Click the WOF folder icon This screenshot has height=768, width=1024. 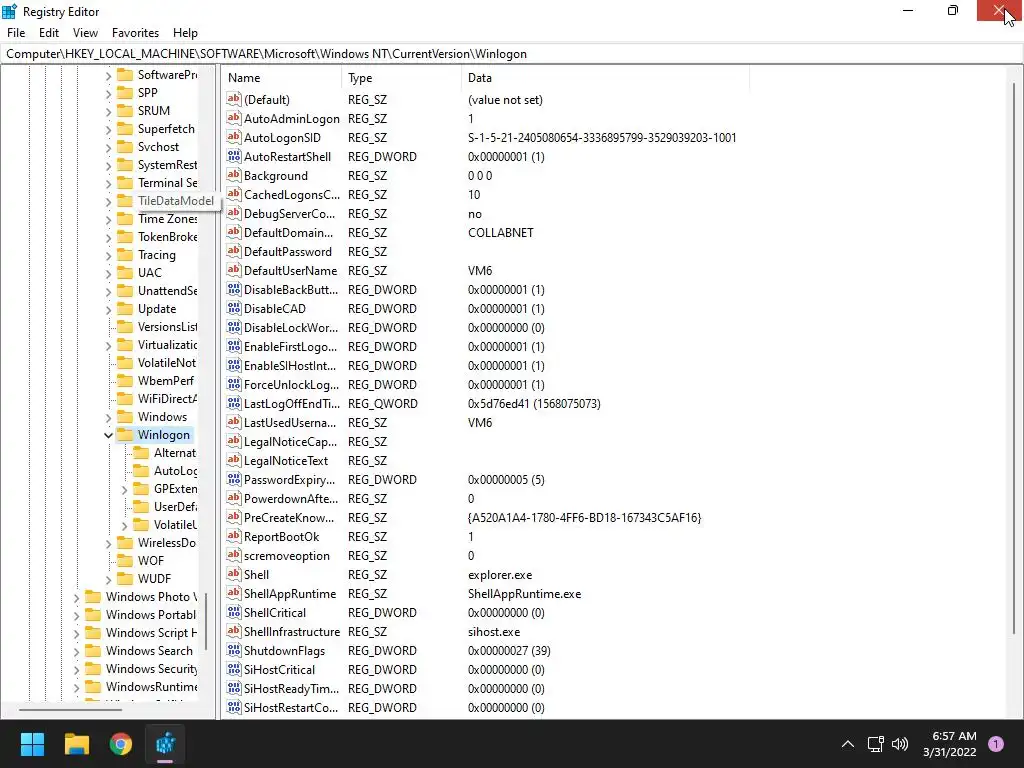[125, 560]
